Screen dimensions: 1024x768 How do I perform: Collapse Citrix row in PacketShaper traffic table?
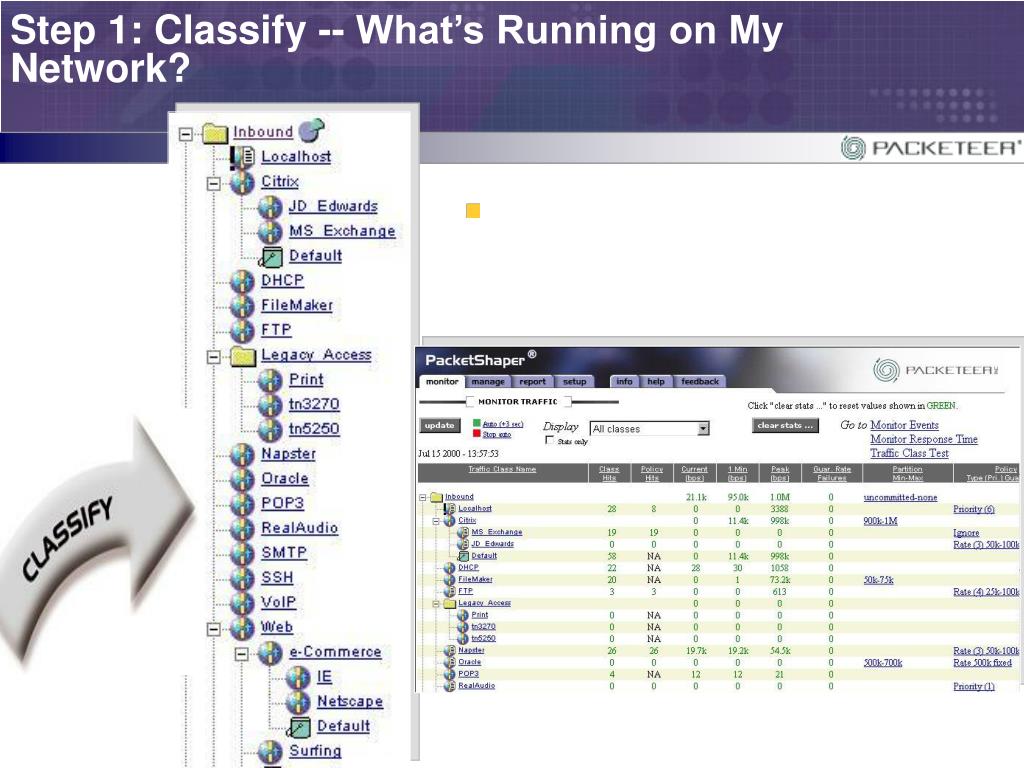point(436,521)
